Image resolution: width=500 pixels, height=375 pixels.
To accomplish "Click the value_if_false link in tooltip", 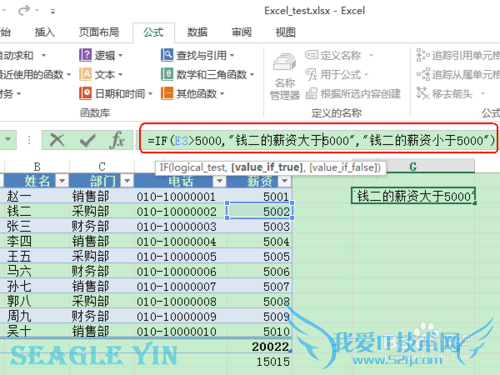I will pos(343,167).
